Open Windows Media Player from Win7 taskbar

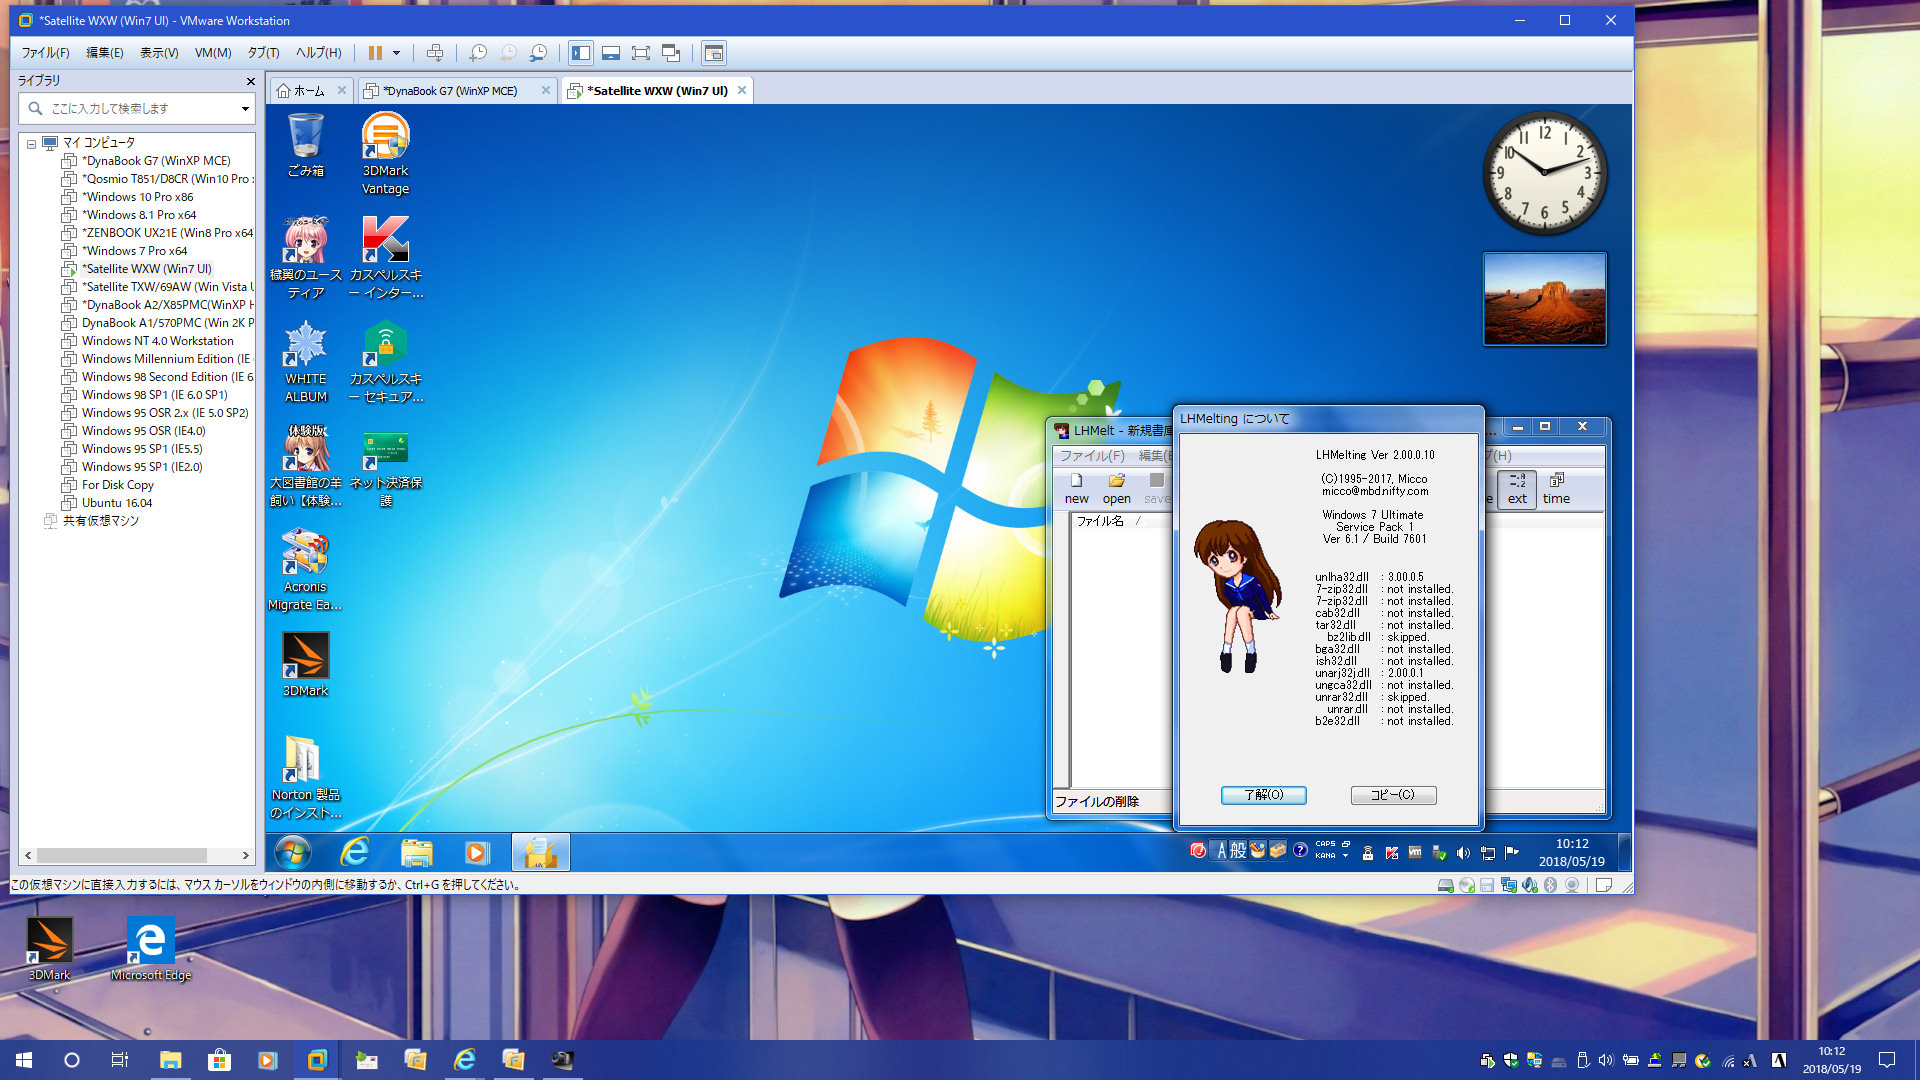tap(477, 853)
